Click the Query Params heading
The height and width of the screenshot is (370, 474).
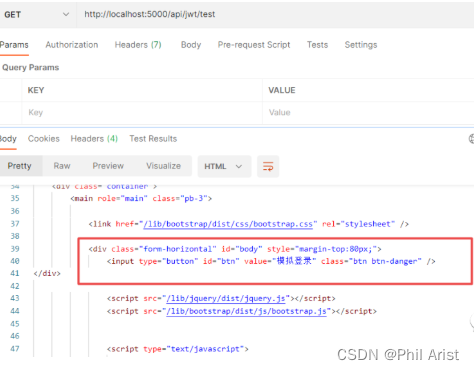tap(31, 67)
